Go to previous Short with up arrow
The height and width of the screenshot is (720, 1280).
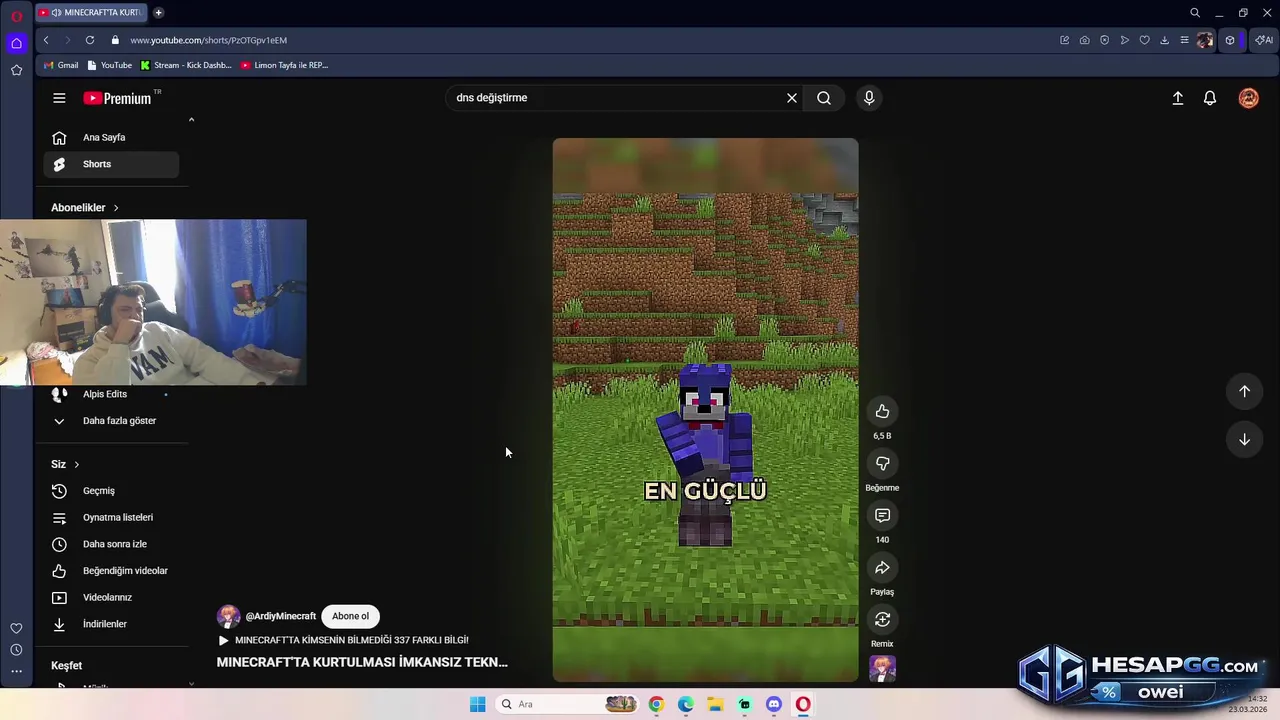1244,391
